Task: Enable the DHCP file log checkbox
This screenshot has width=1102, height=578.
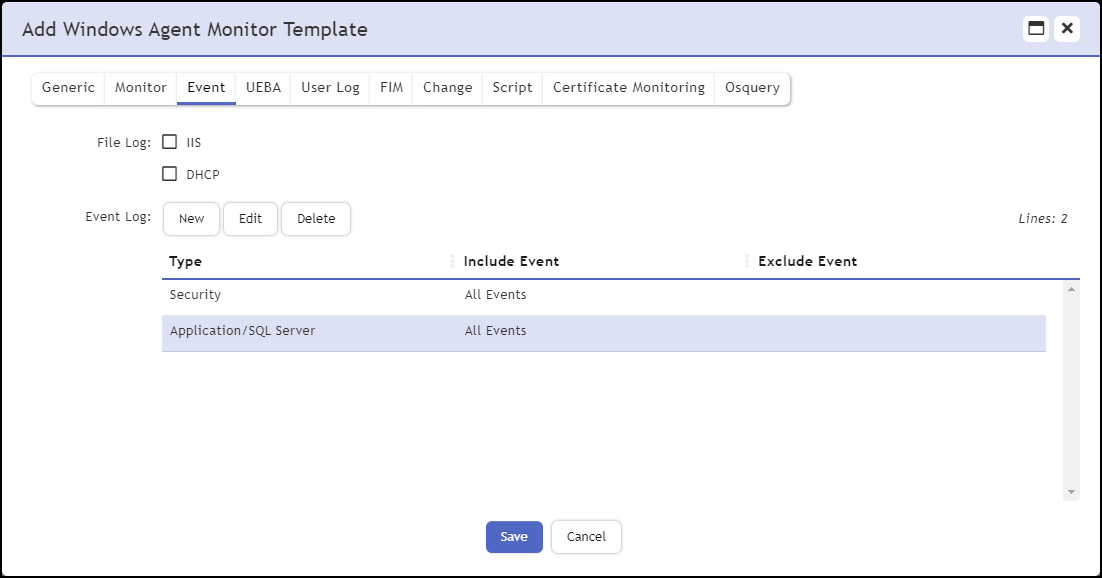Action: [170, 174]
